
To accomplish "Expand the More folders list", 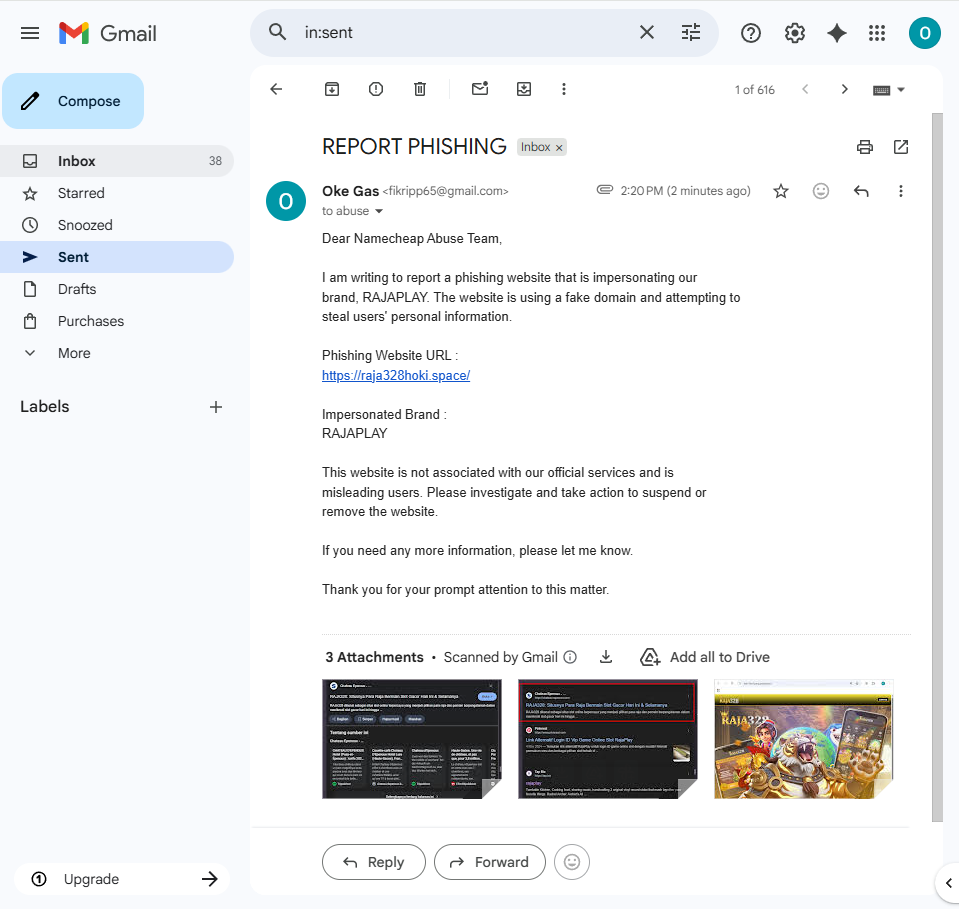I will tap(116, 353).
